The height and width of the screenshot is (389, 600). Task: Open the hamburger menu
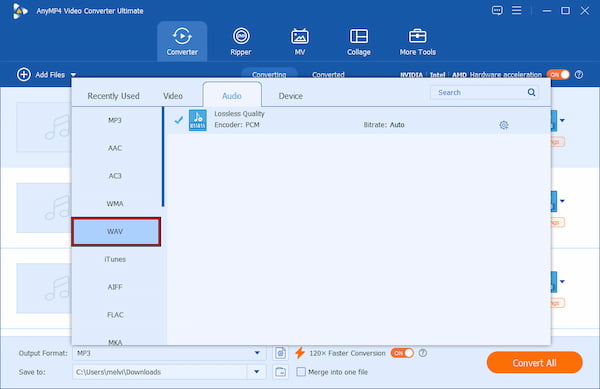[x=517, y=10]
